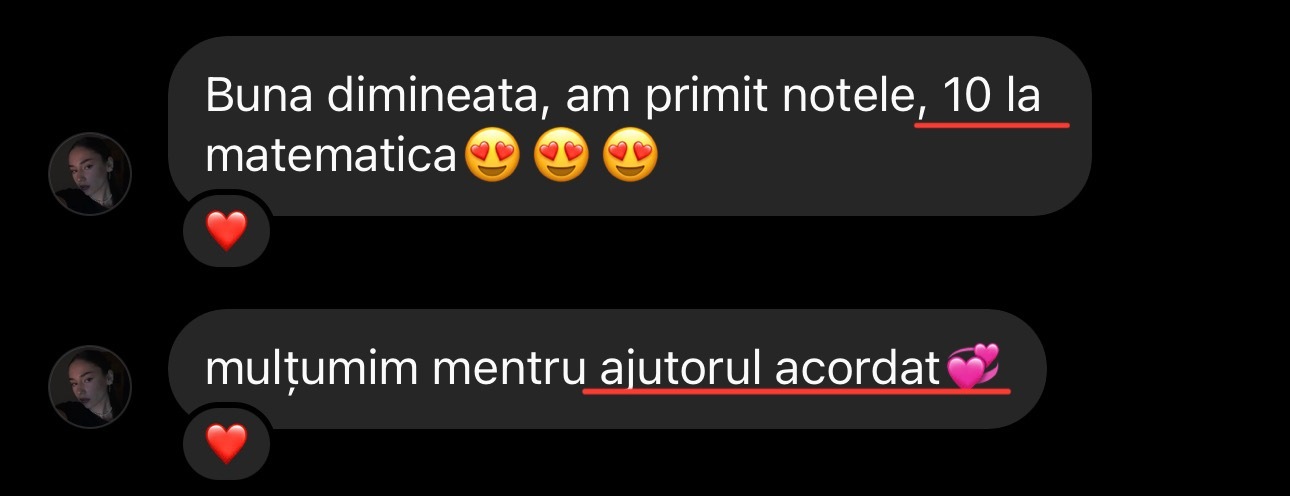Tap the red heart reaction under 'mulțumim' message
1290x496 pixels.
[x=226, y=444]
